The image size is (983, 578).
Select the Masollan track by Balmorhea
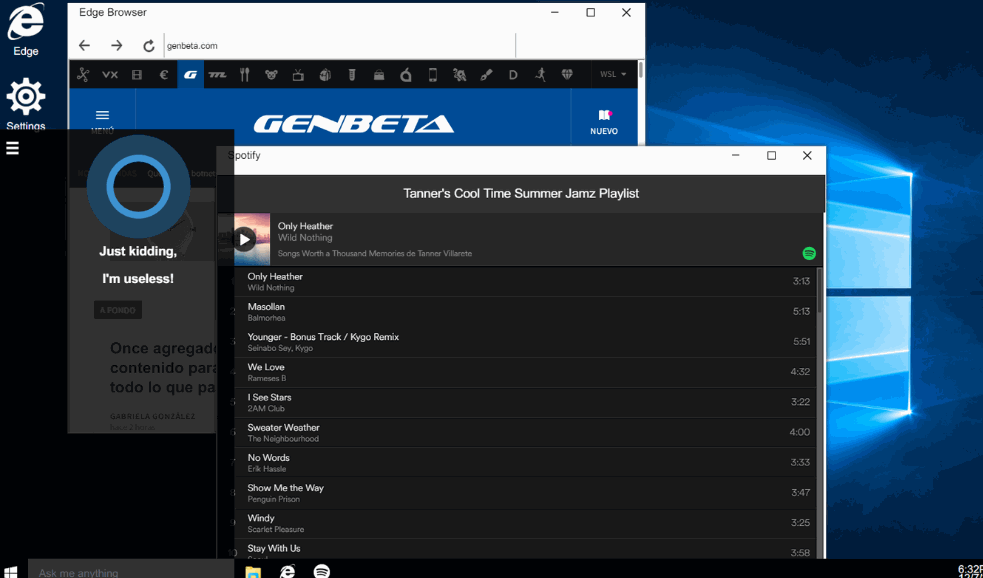[x=525, y=312]
